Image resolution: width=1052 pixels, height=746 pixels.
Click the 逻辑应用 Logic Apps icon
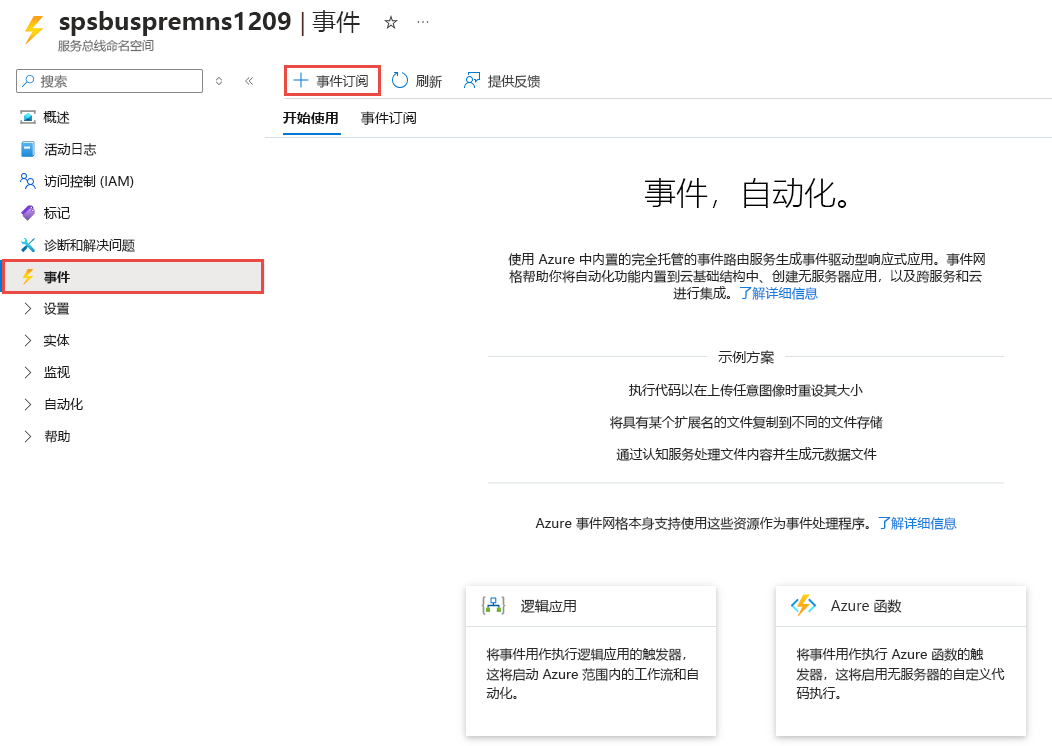[x=493, y=605]
